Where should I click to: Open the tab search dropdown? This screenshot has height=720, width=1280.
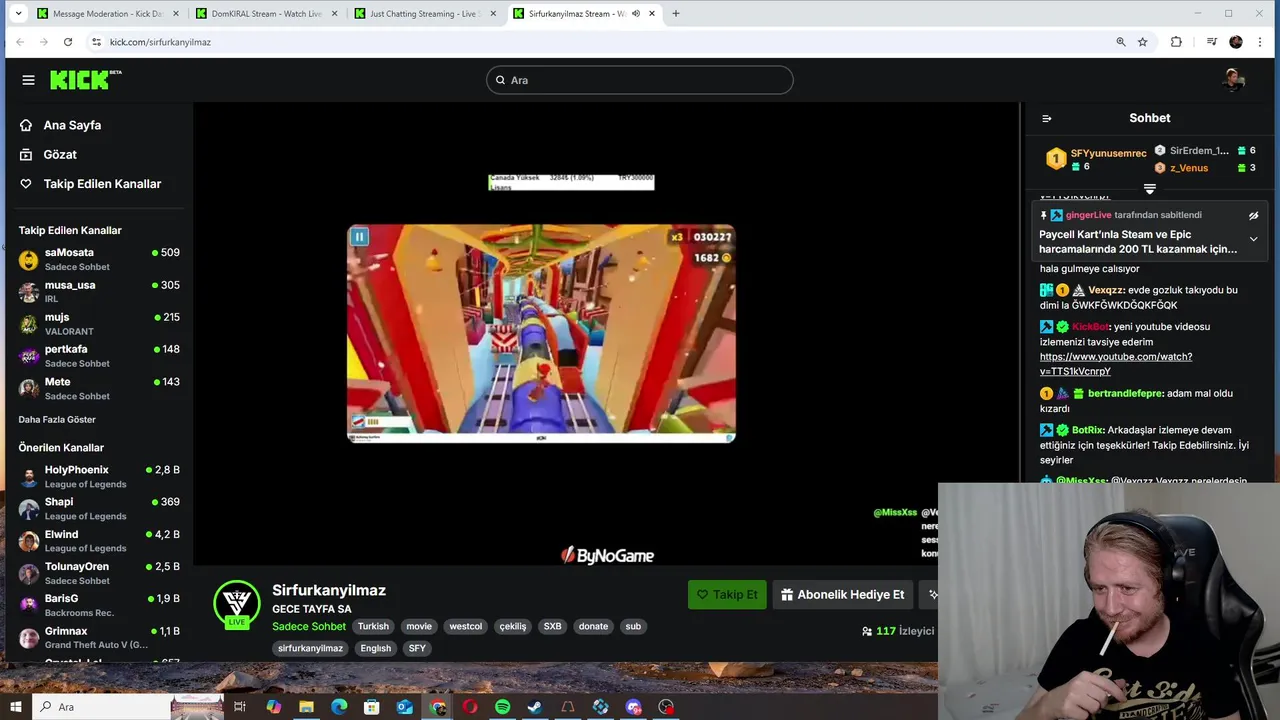coord(17,14)
